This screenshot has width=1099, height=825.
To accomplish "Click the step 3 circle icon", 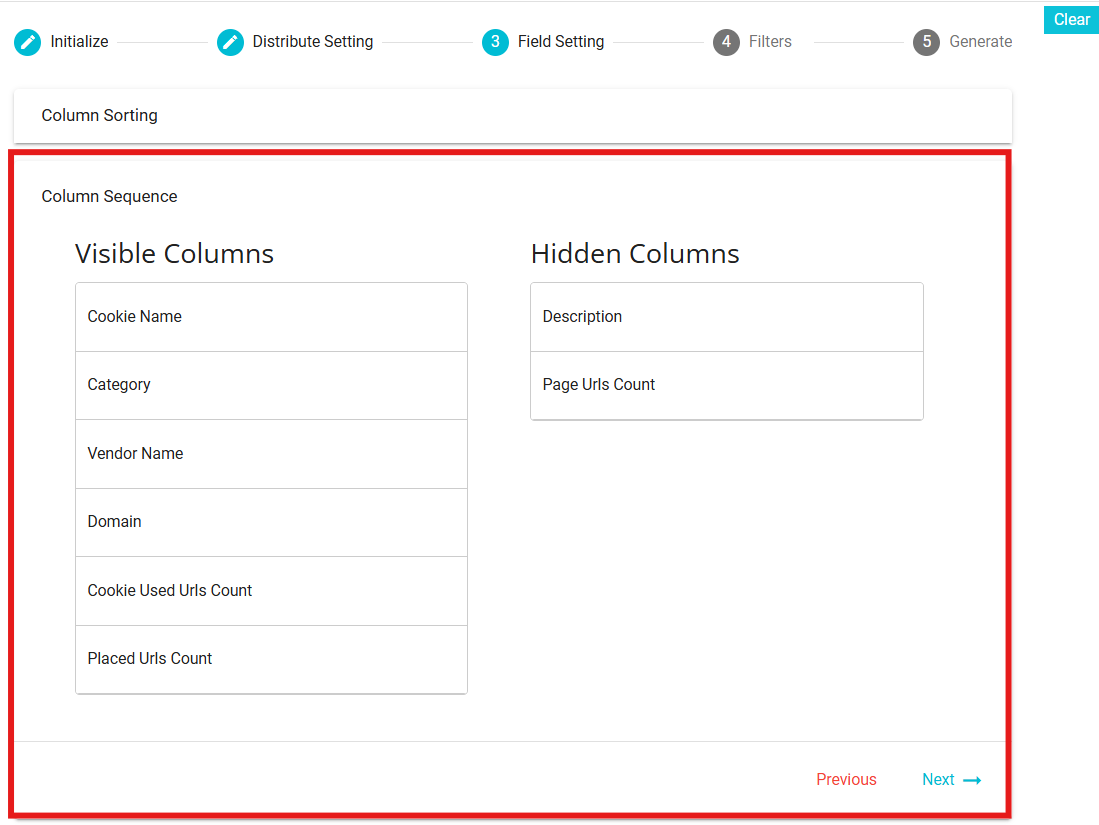I will [x=495, y=42].
